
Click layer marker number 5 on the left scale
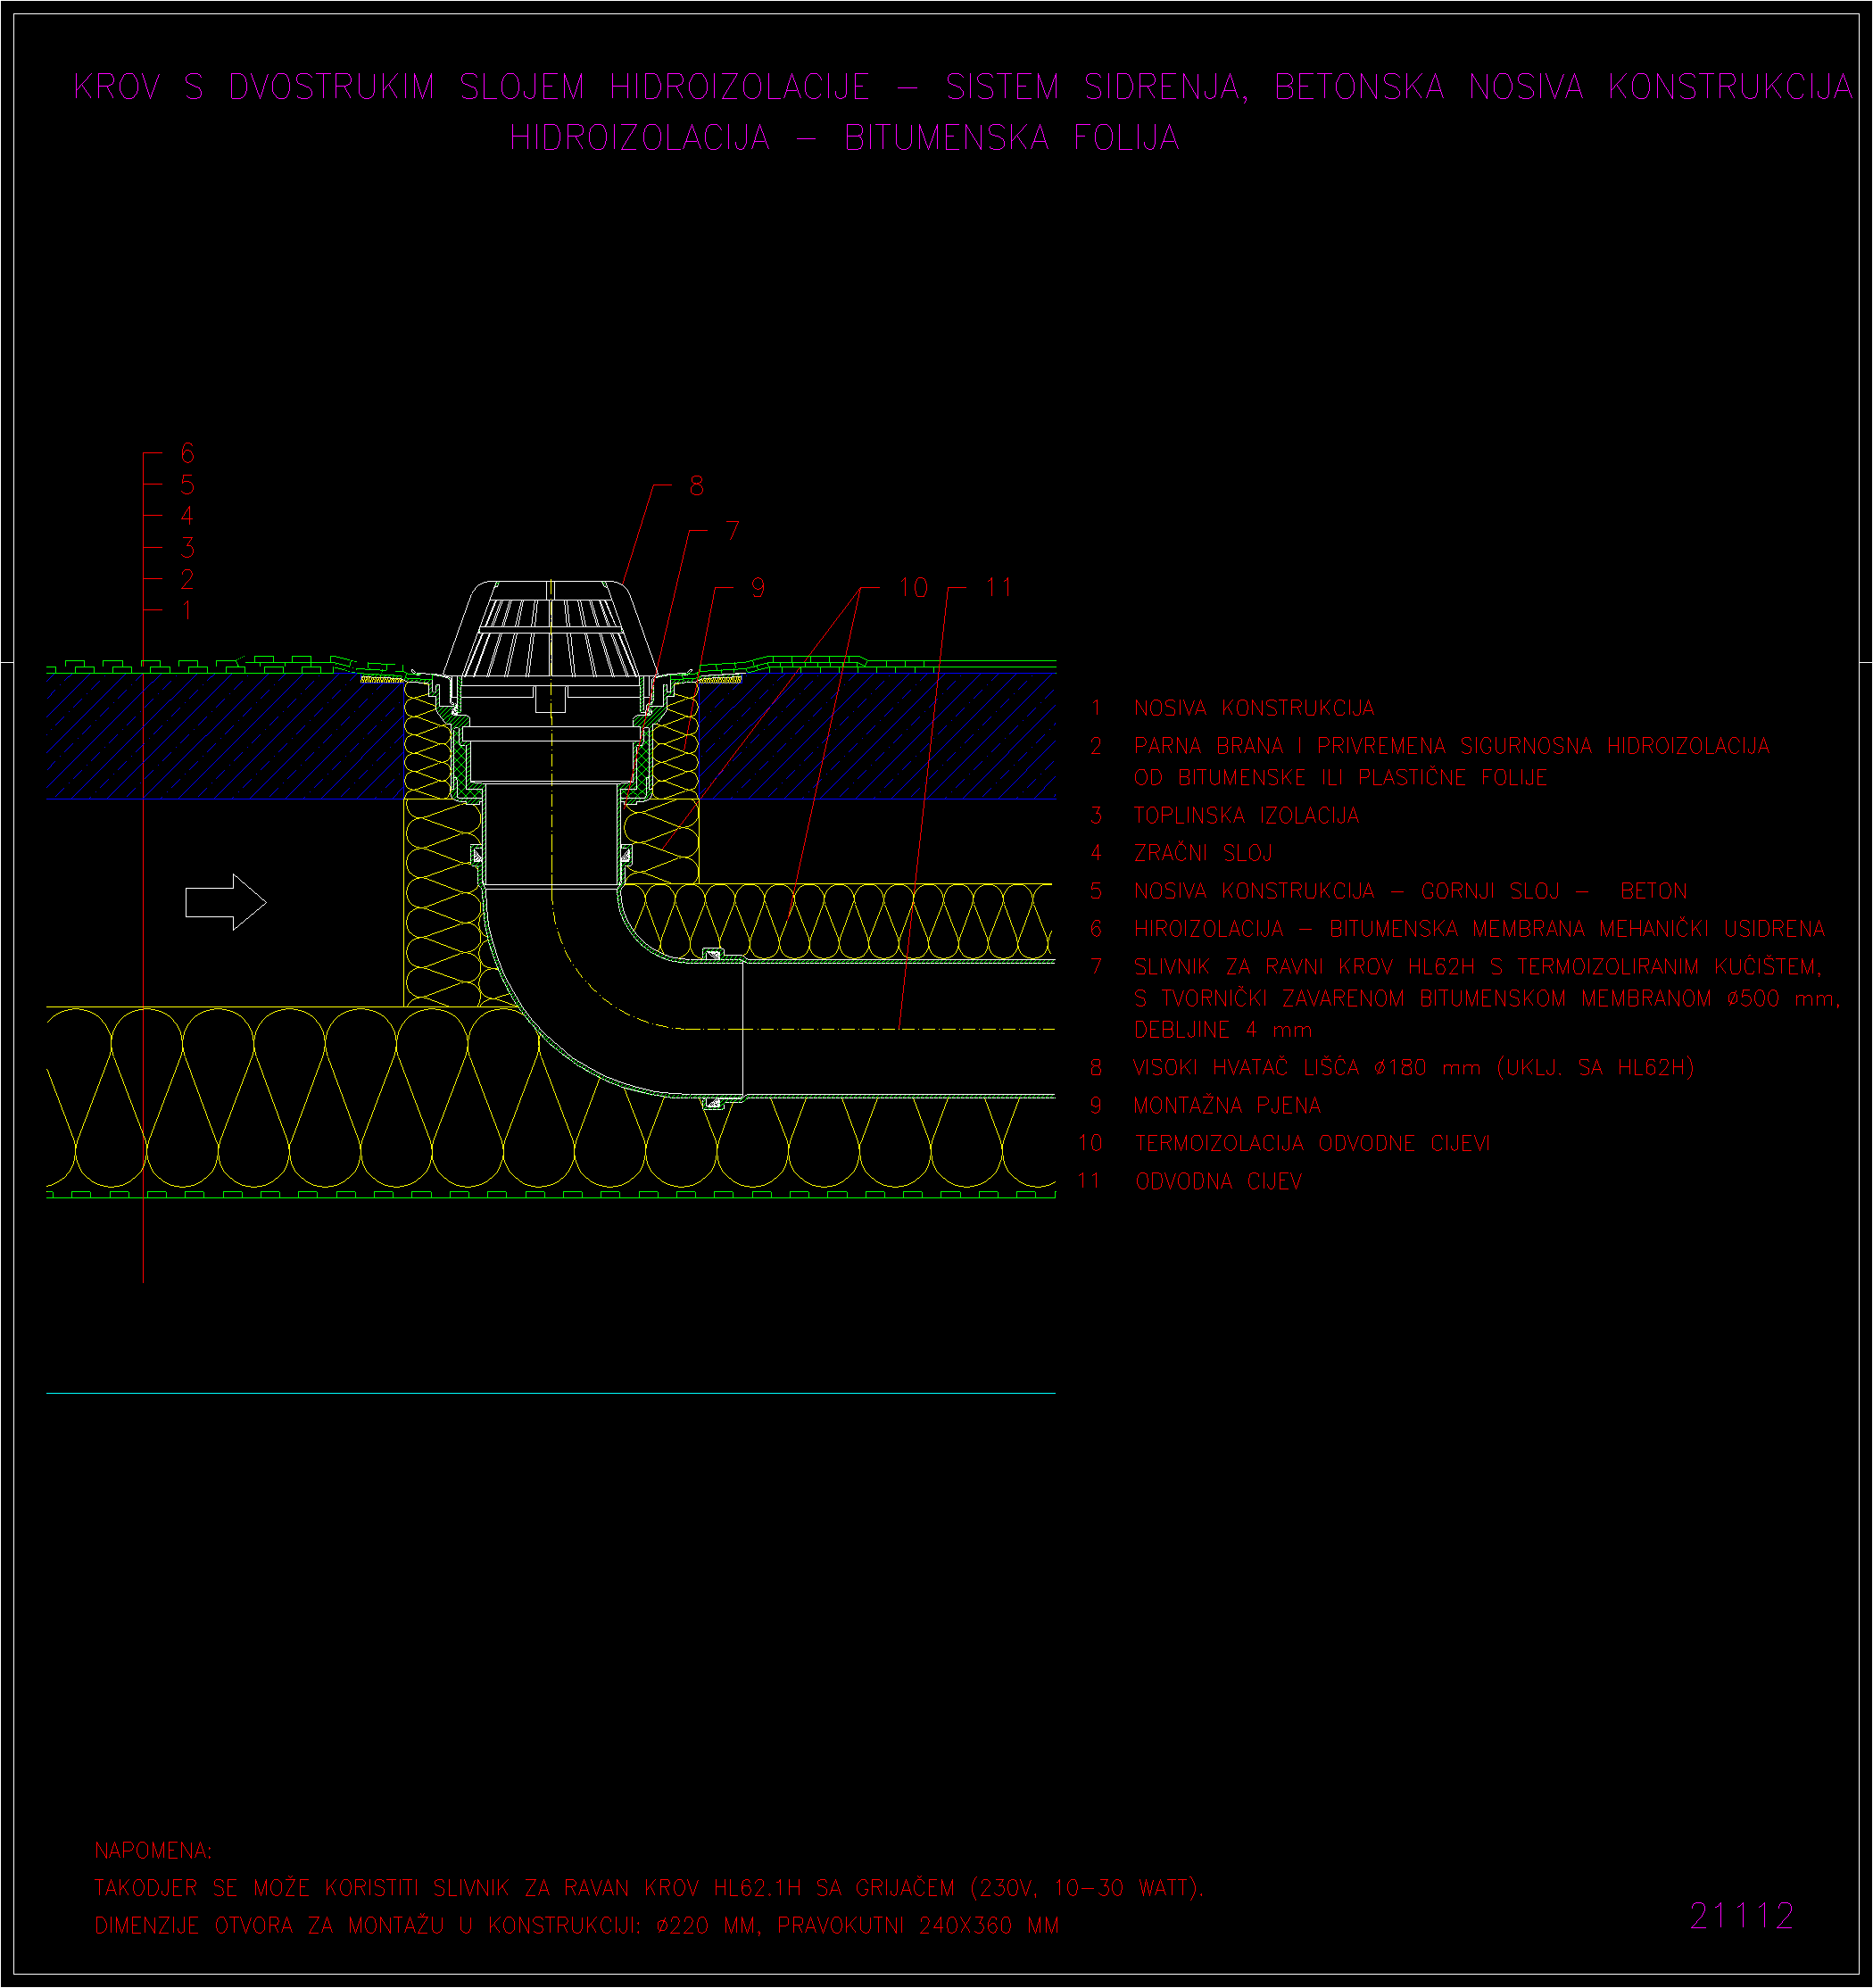pos(187,485)
